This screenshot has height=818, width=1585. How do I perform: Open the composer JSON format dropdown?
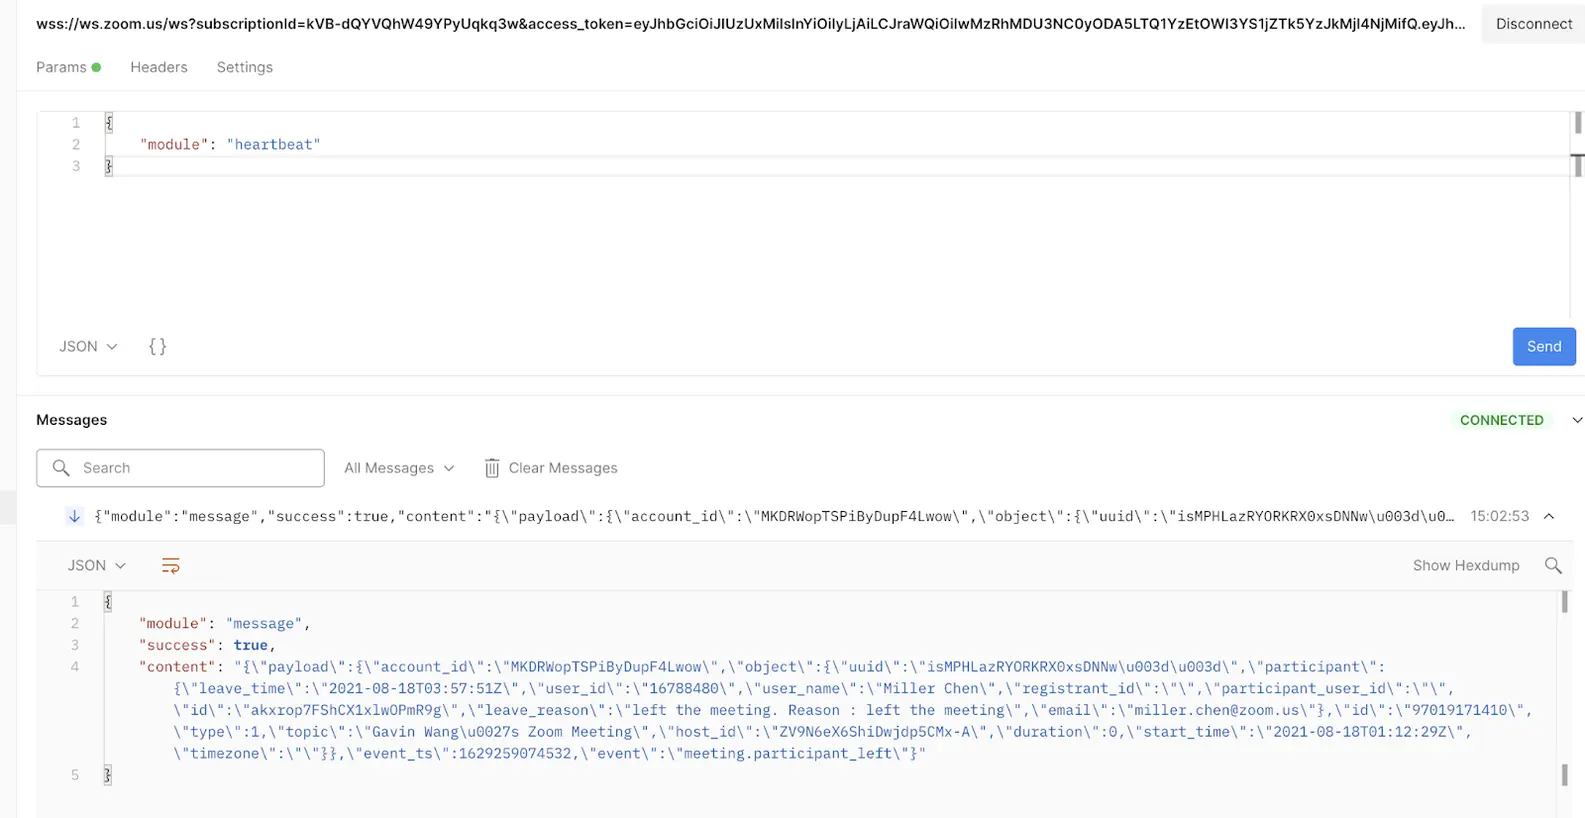point(88,346)
